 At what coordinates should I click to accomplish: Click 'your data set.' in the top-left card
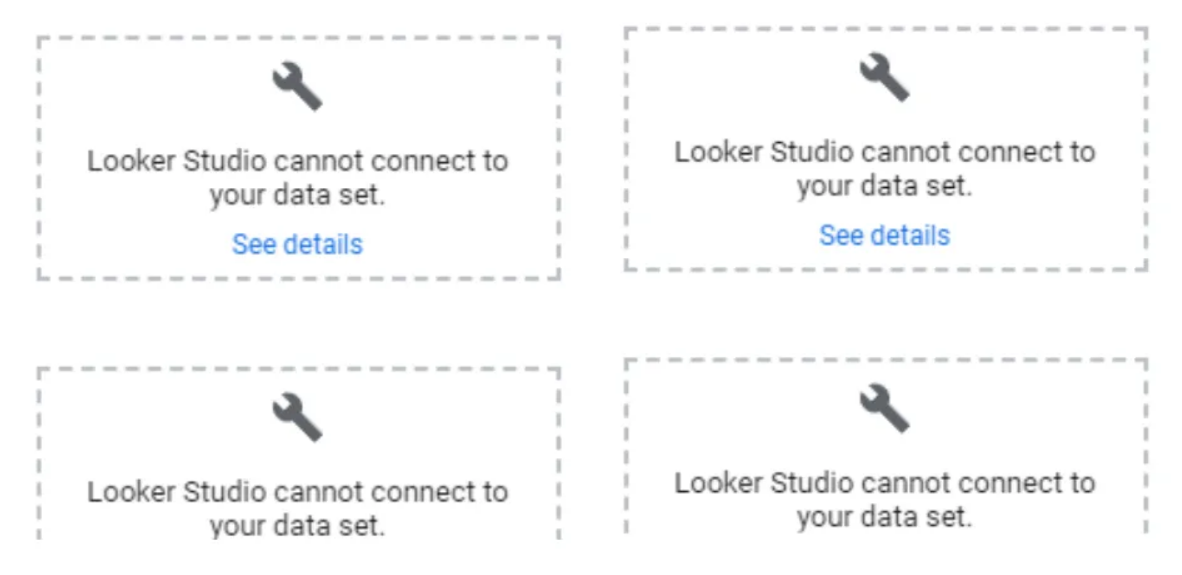pos(297,195)
